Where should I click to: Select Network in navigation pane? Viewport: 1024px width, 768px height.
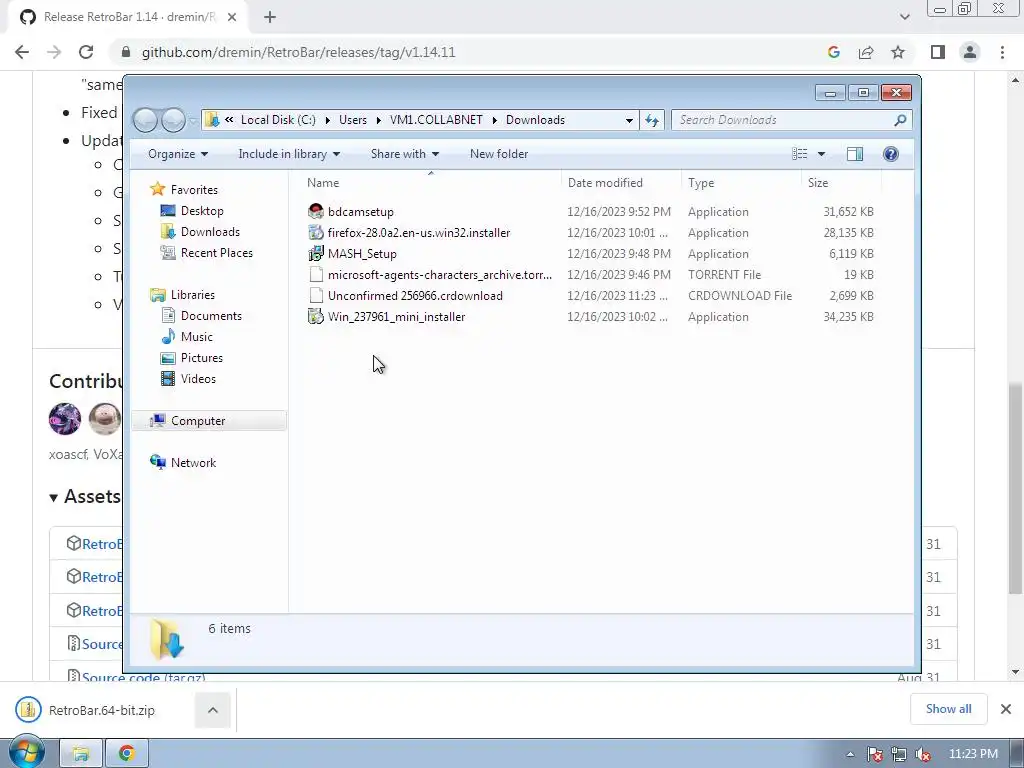(193, 463)
